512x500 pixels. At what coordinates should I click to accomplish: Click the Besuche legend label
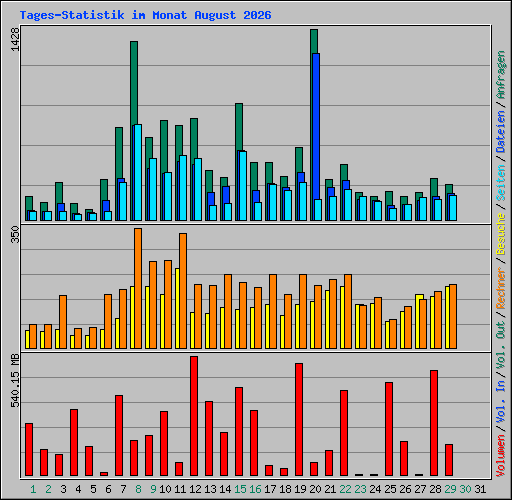click(501, 234)
